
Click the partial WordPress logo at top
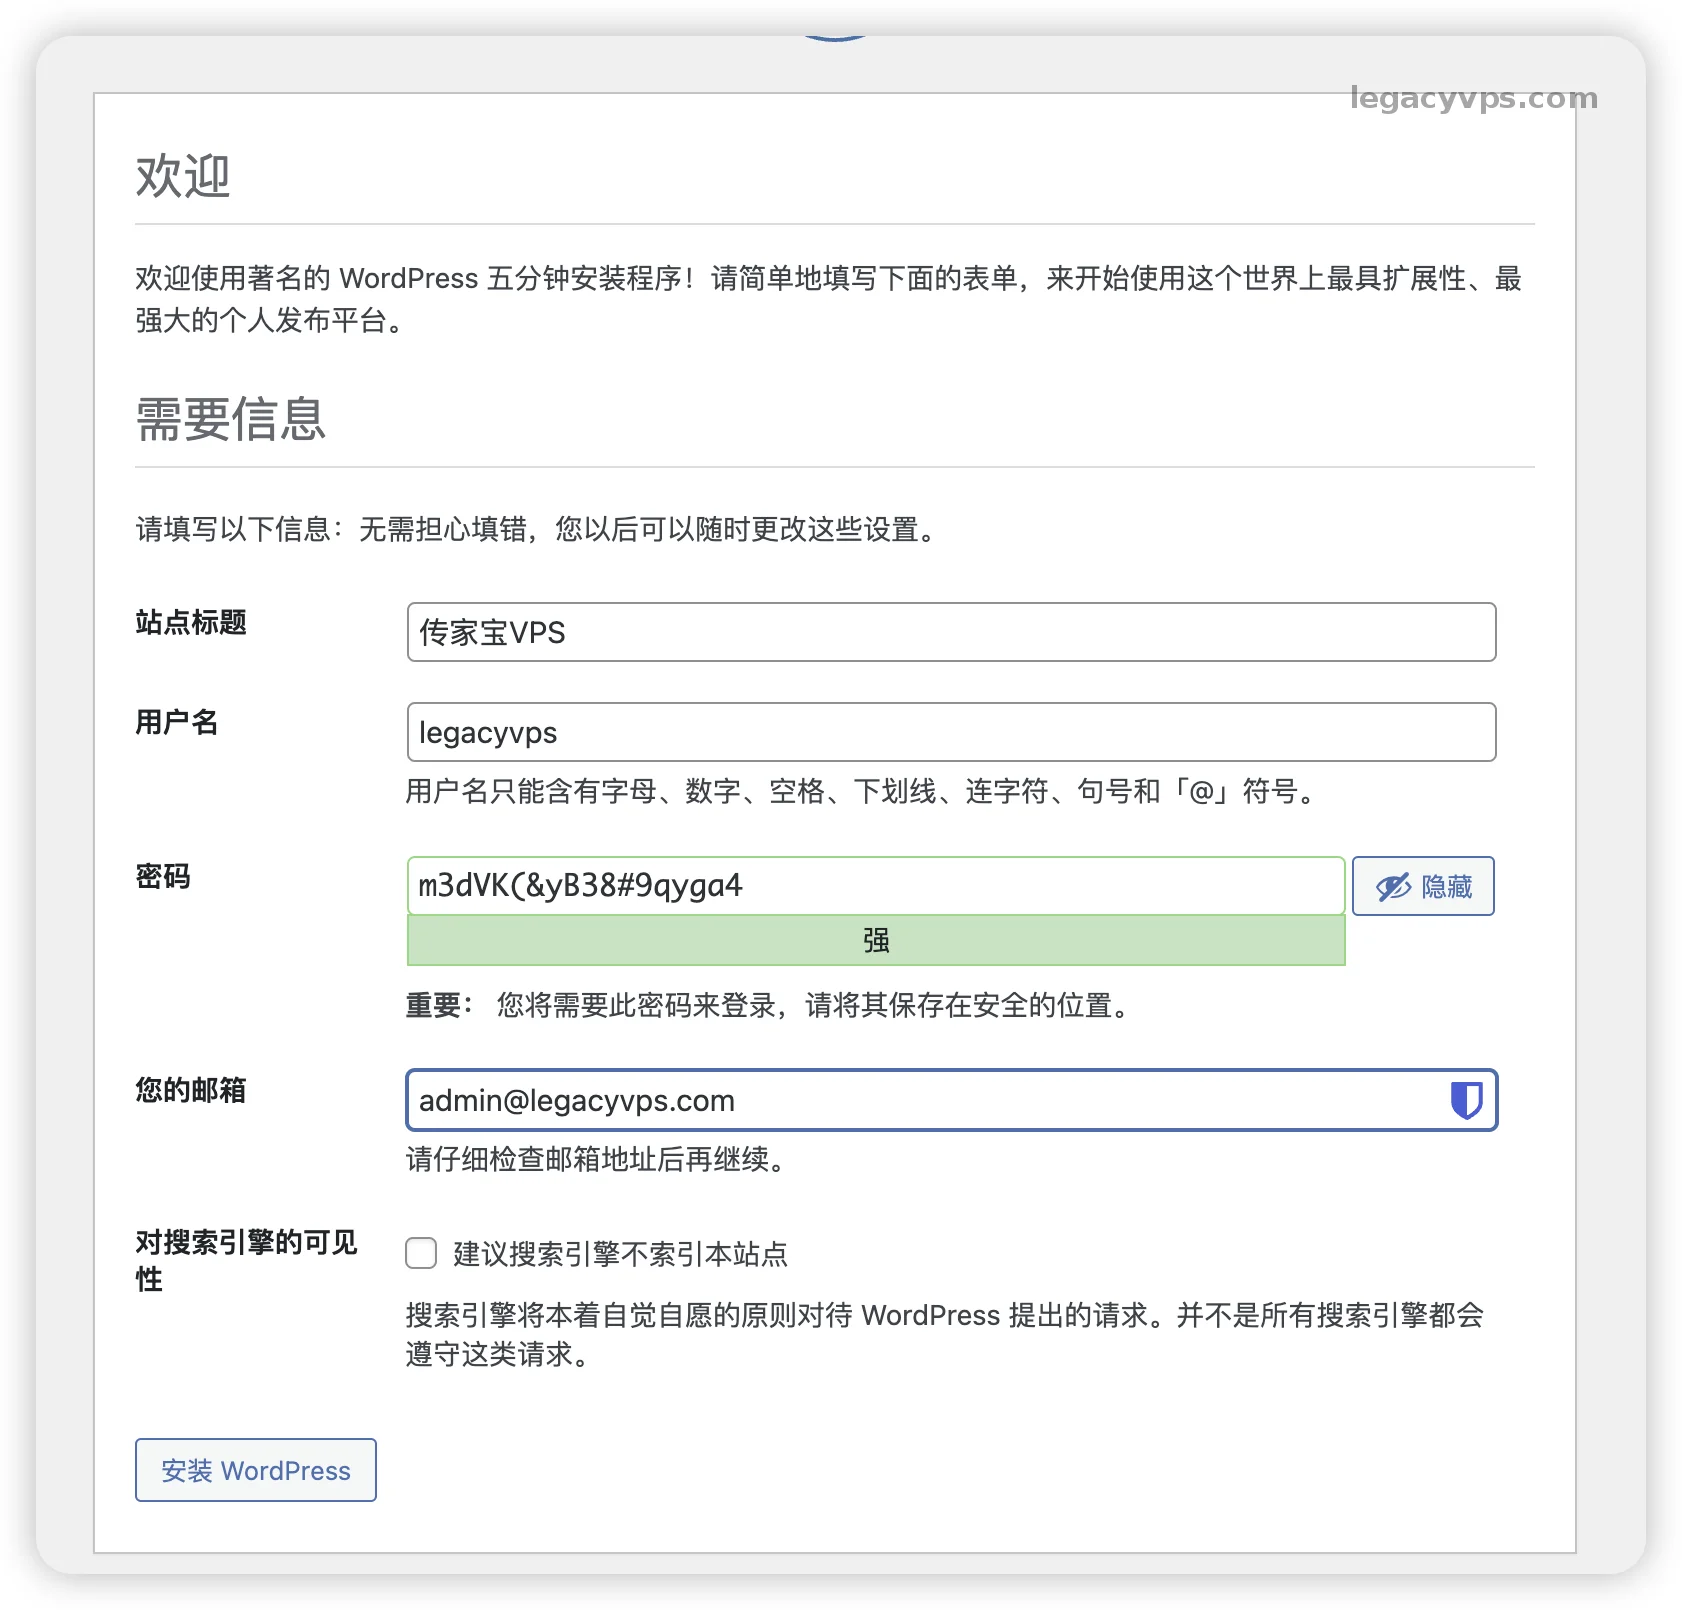835,39
